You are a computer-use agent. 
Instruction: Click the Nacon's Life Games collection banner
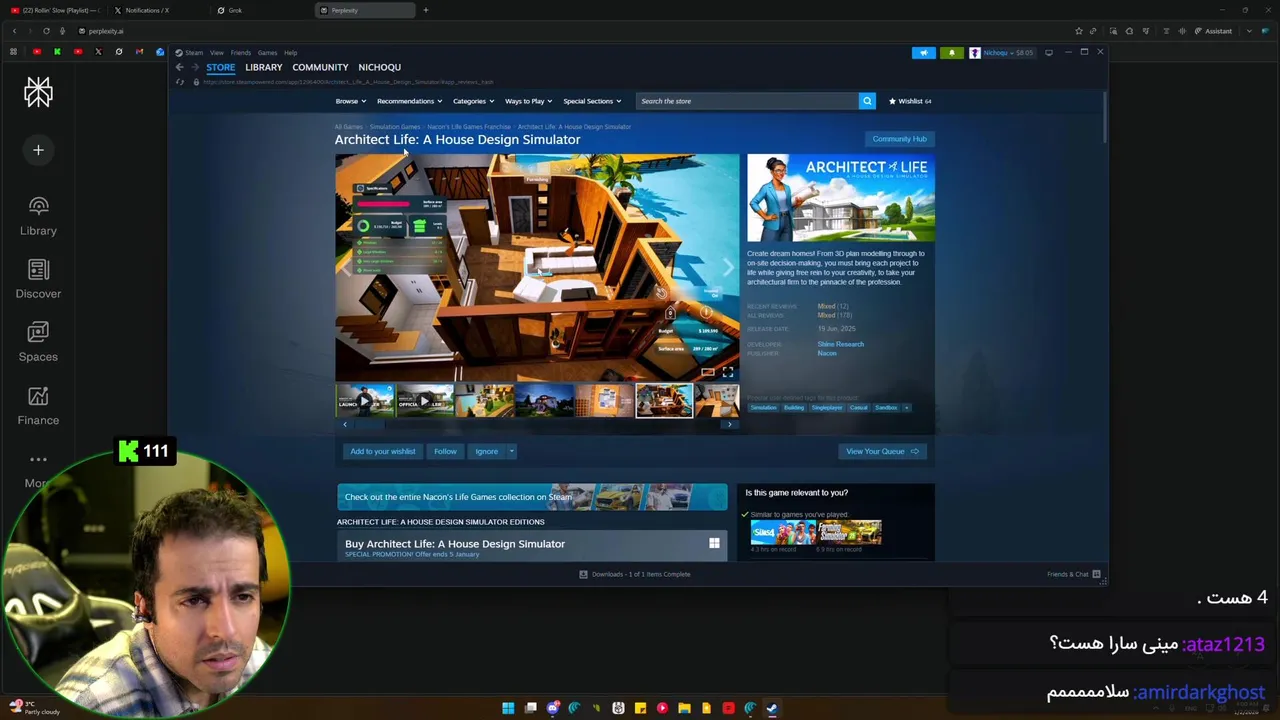[x=532, y=497]
